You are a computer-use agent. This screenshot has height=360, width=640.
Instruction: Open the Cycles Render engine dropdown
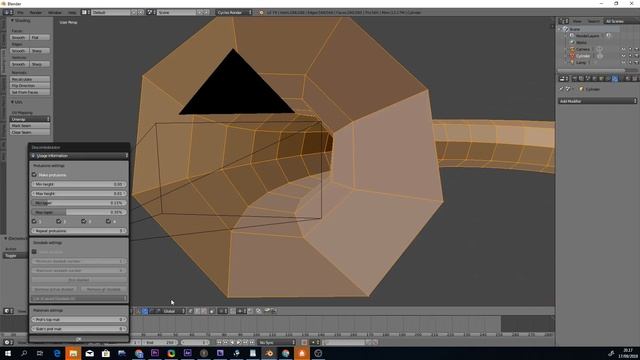pos(234,13)
